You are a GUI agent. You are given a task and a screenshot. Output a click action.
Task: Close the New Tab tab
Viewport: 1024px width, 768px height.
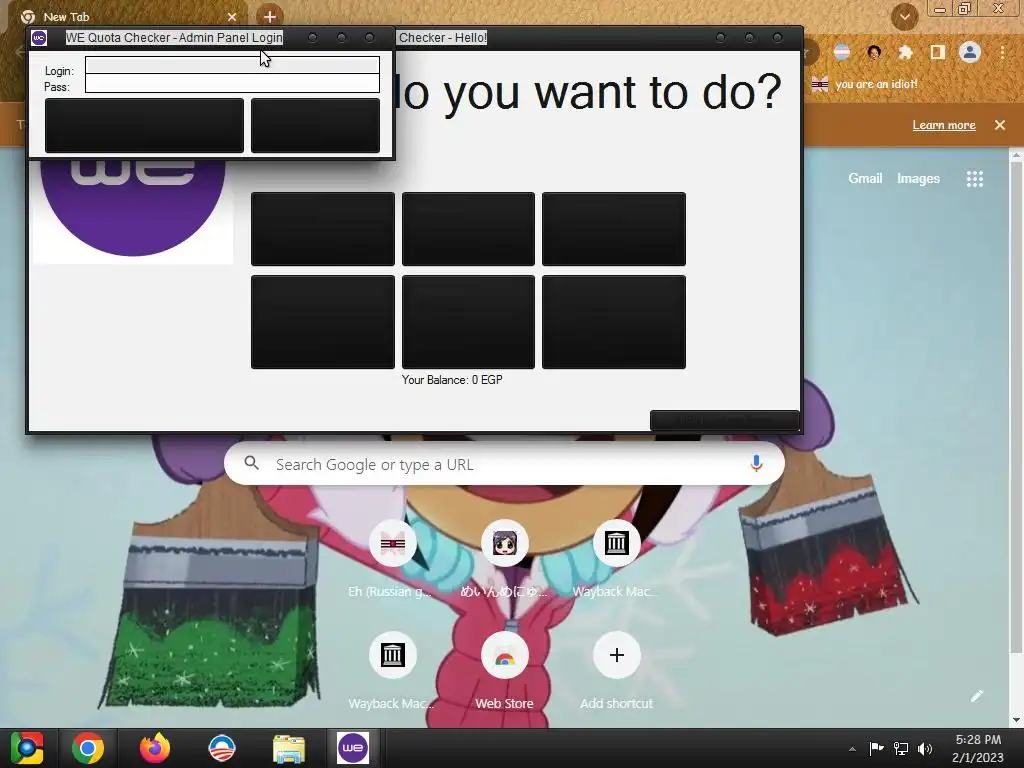pyautogui.click(x=232, y=16)
